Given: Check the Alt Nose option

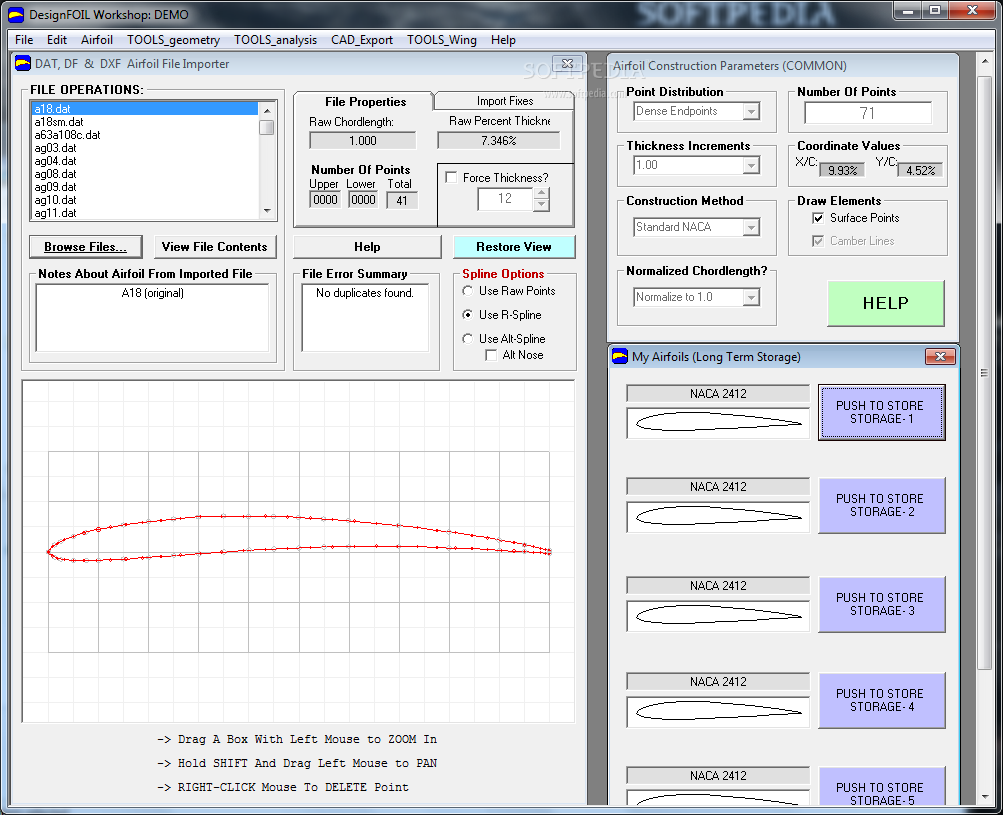Looking at the screenshot, I should tap(491, 355).
